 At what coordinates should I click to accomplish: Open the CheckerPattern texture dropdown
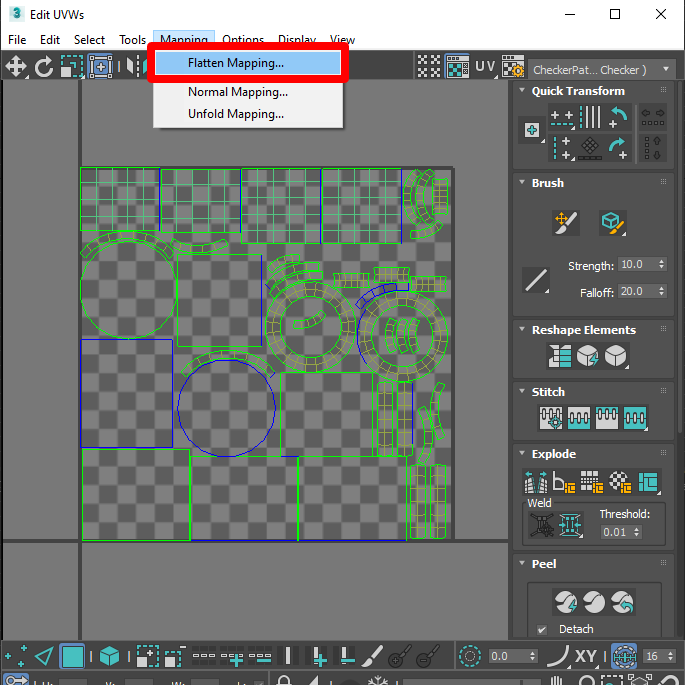[600, 69]
